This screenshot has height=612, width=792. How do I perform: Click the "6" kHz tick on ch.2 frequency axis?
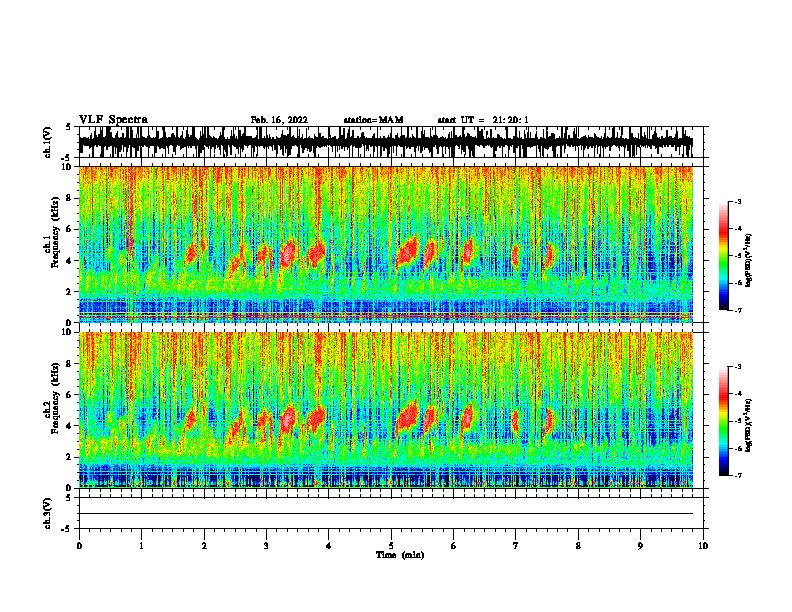(x=70, y=394)
